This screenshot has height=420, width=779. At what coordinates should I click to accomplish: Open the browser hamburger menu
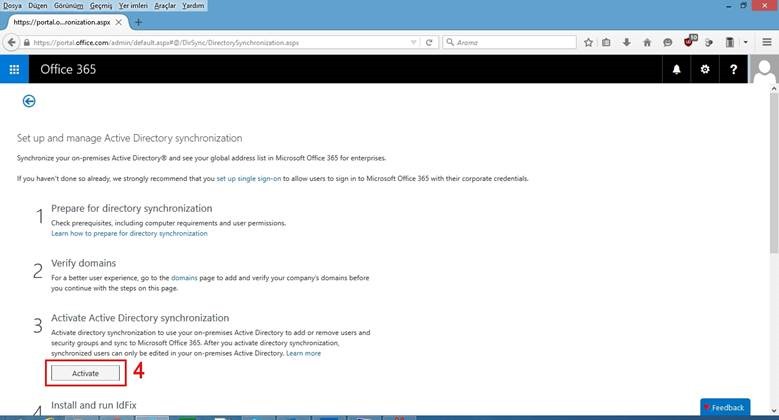[767, 42]
